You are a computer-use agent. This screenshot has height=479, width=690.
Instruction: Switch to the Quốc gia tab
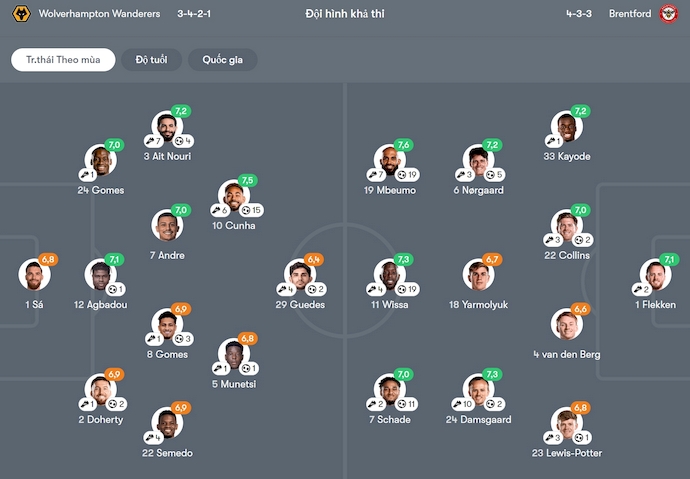pyautogui.click(x=222, y=60)
